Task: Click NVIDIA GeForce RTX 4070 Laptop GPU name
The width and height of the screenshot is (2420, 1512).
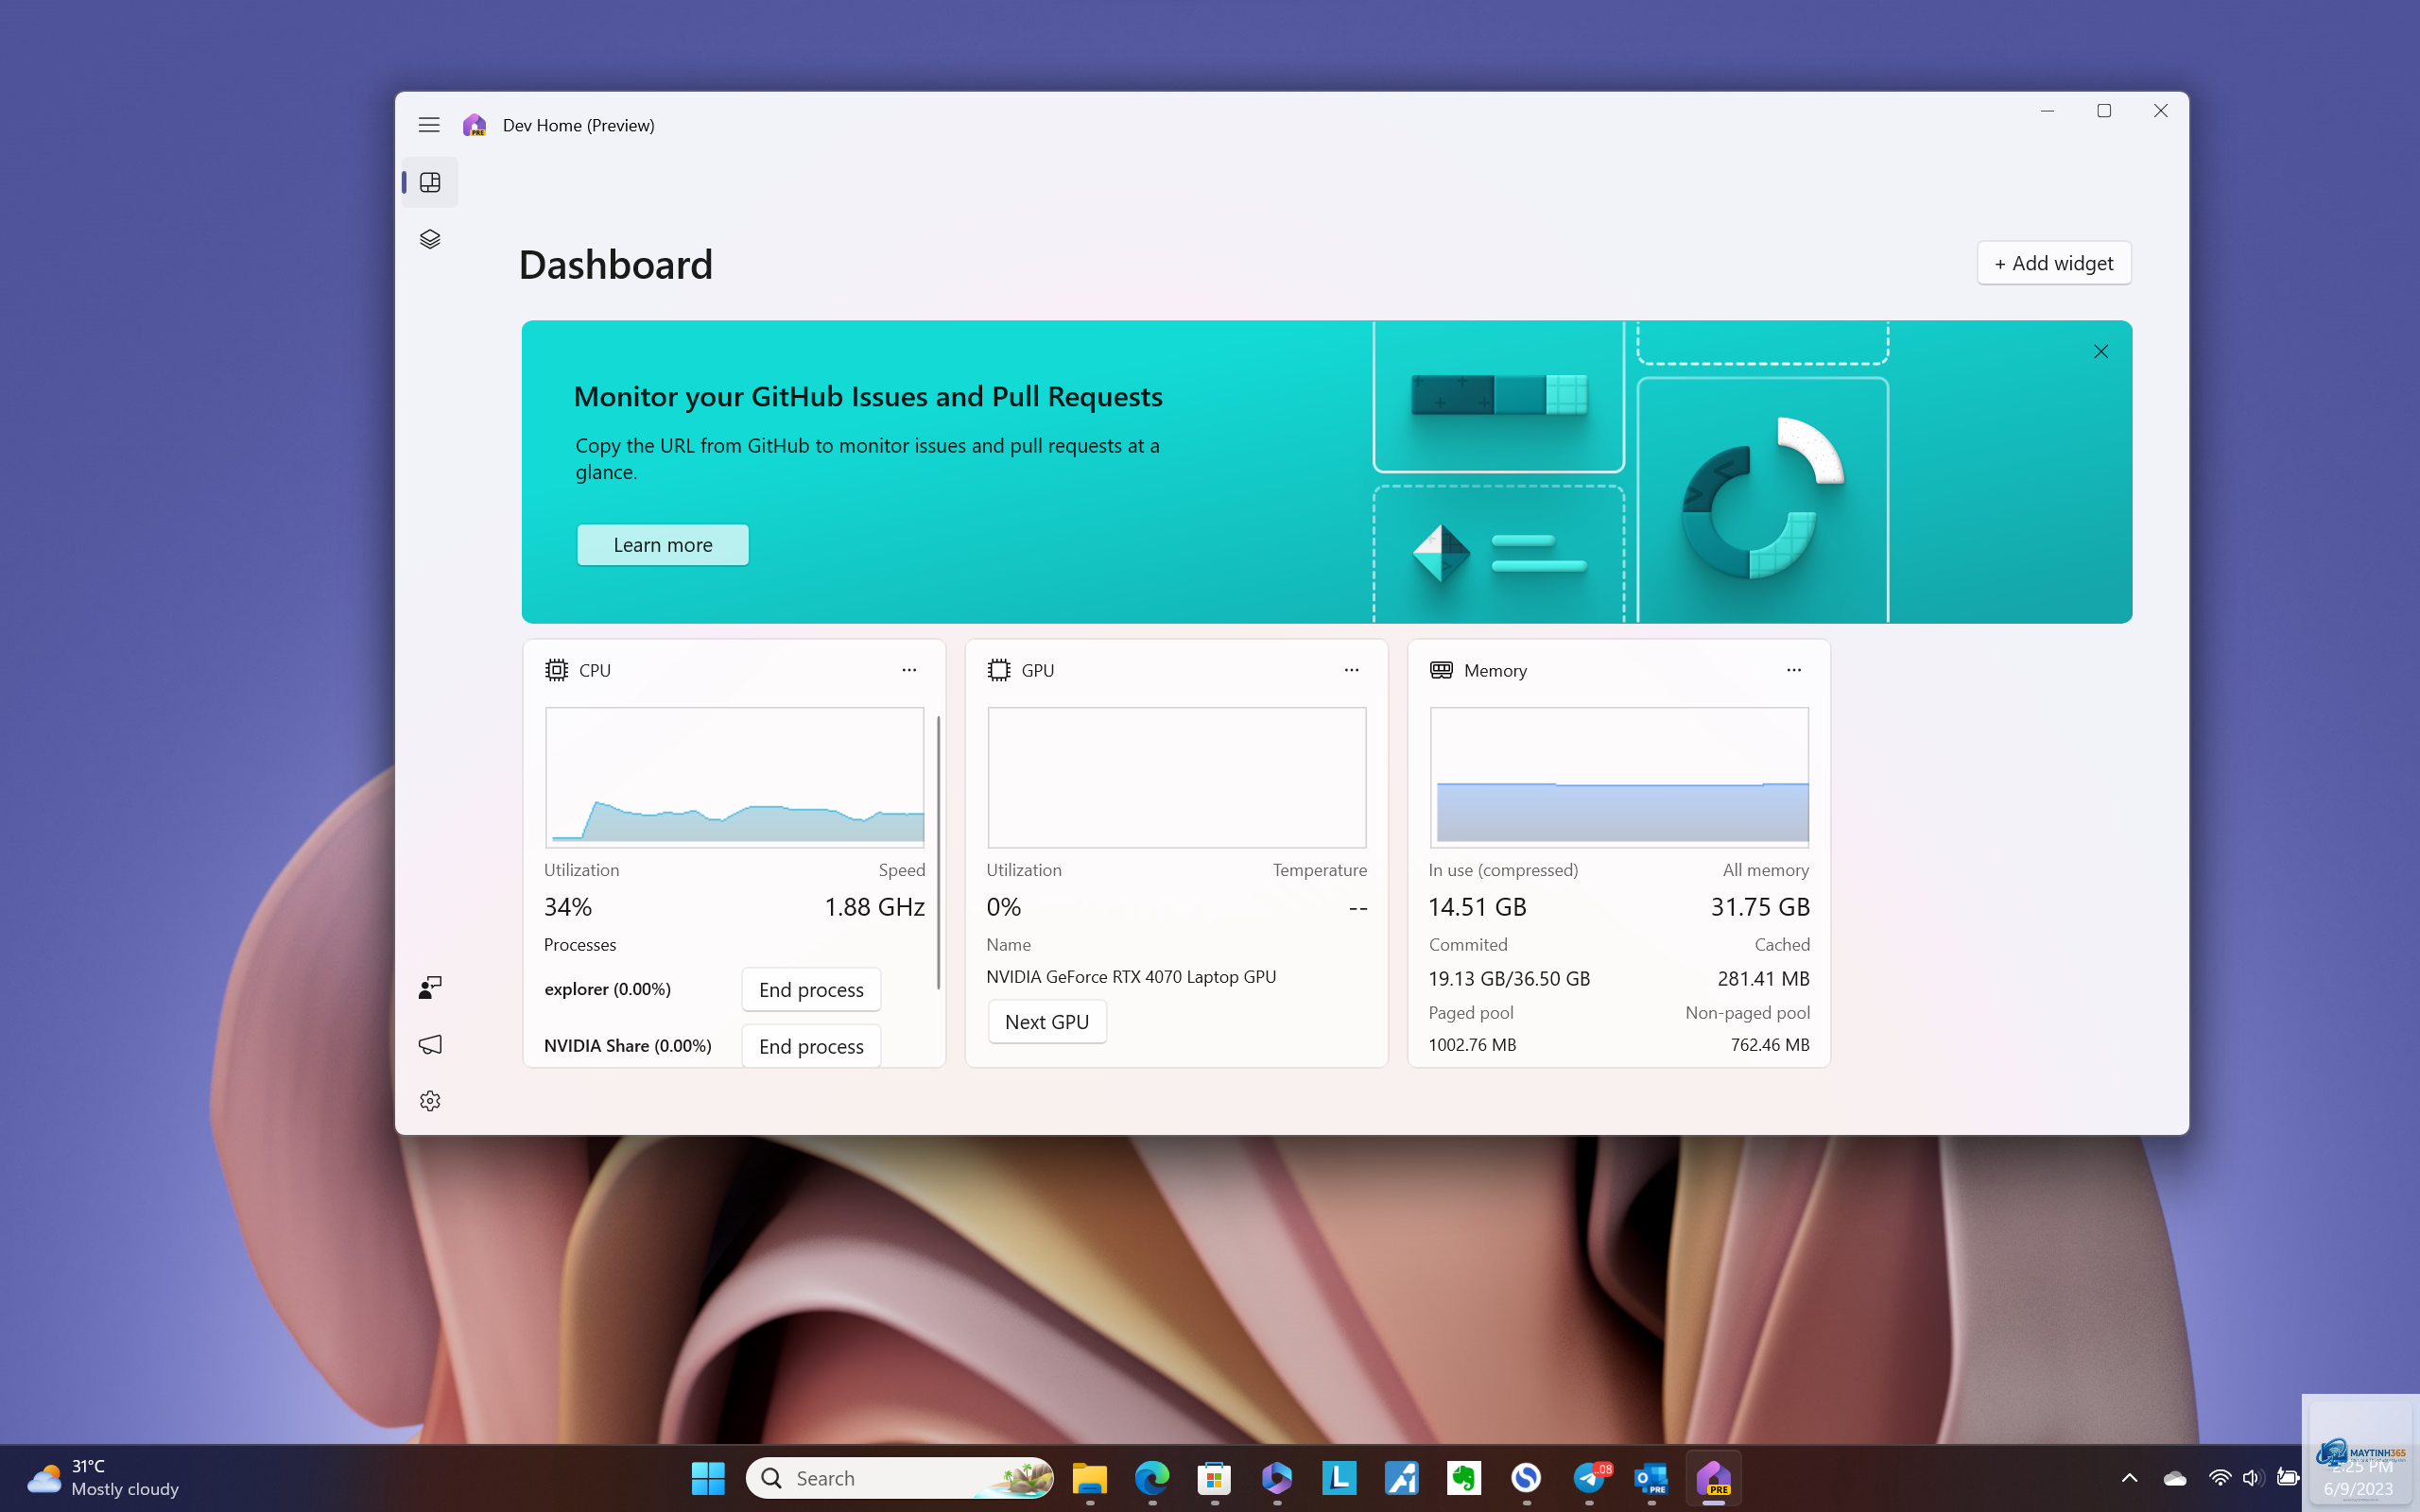Action: click(x=1131, y=977)
